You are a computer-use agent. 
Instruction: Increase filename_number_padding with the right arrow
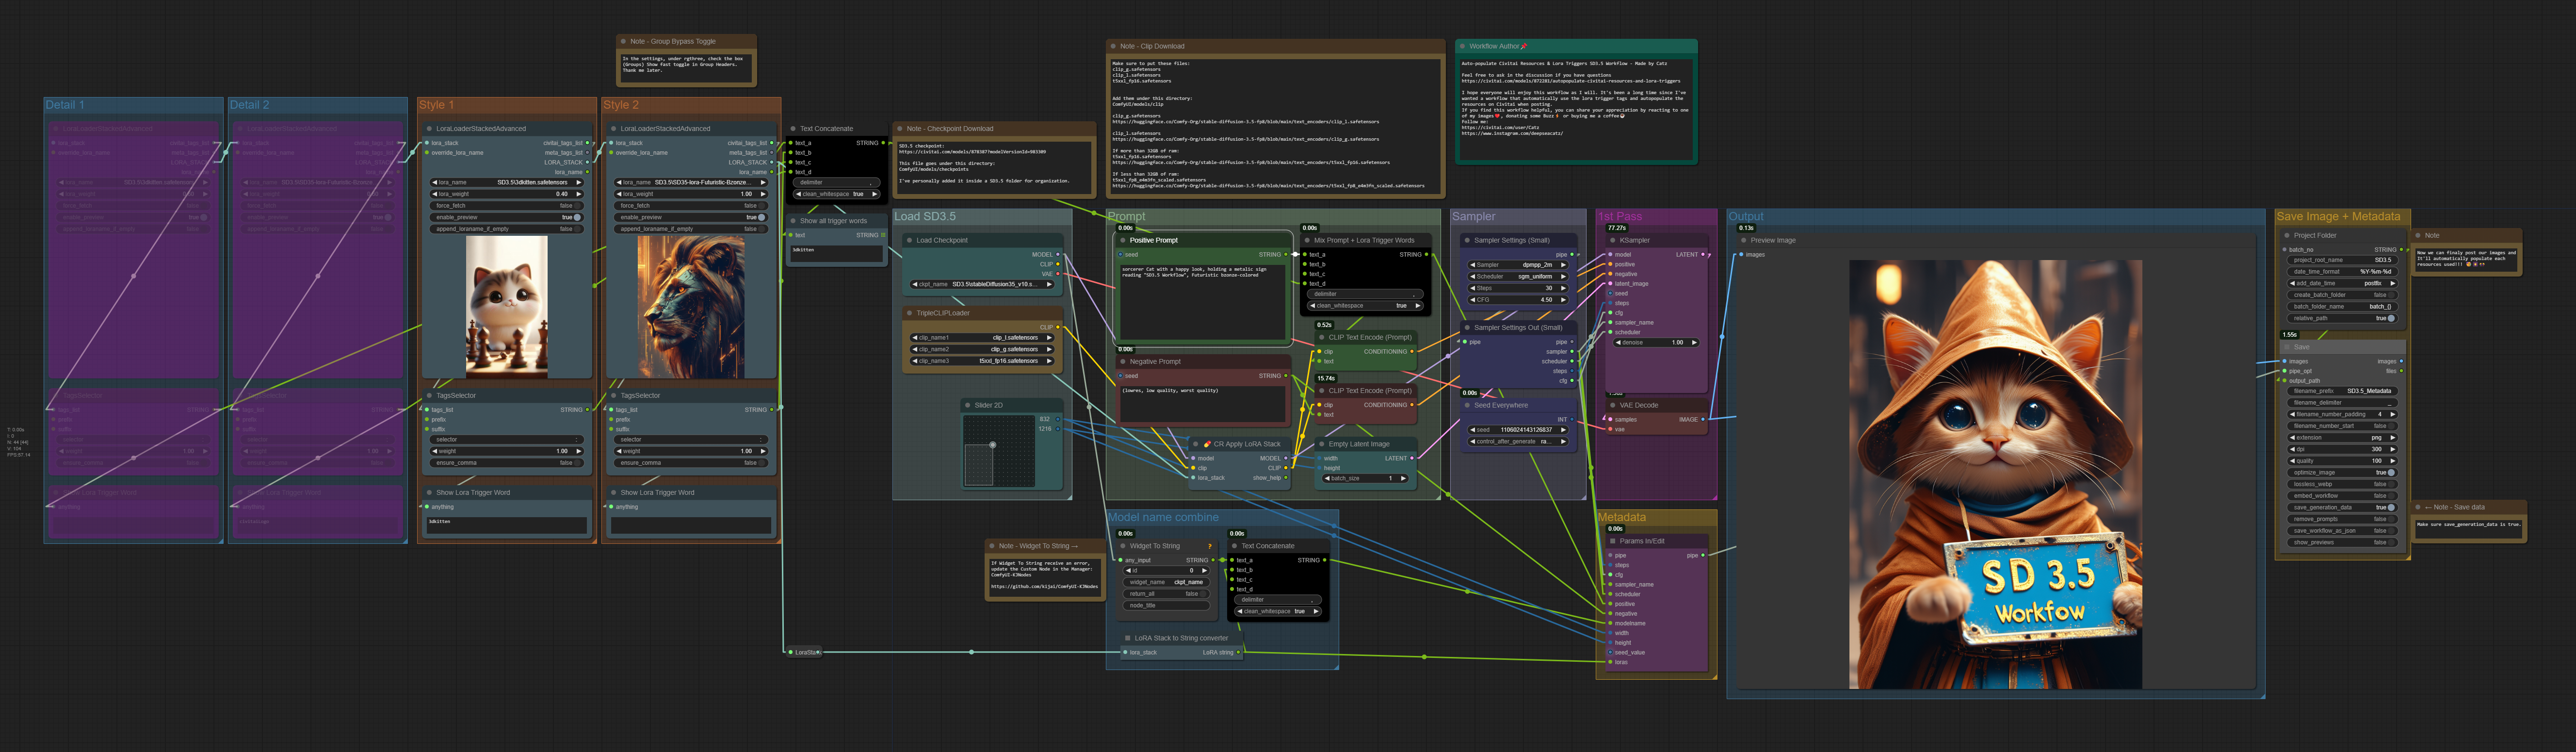pos(2393,414)
